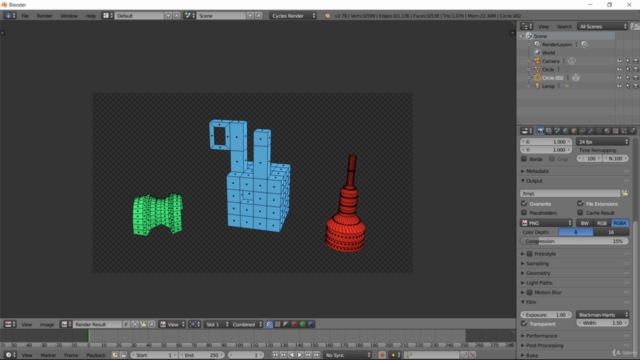640x360 pixels.
Task: Open the Render properties tab
Action: [x=540, y=131]
